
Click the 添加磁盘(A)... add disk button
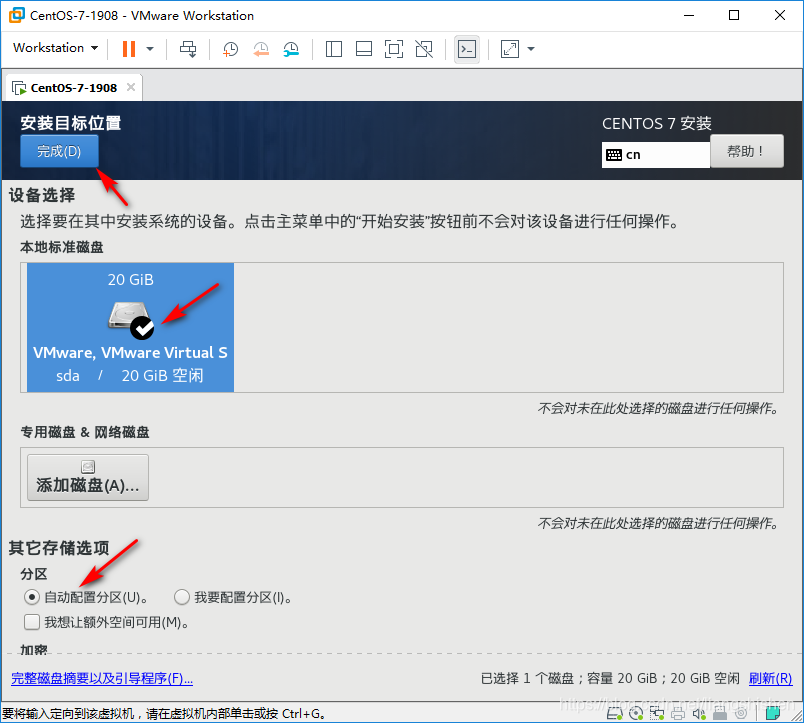coord(88,477)
